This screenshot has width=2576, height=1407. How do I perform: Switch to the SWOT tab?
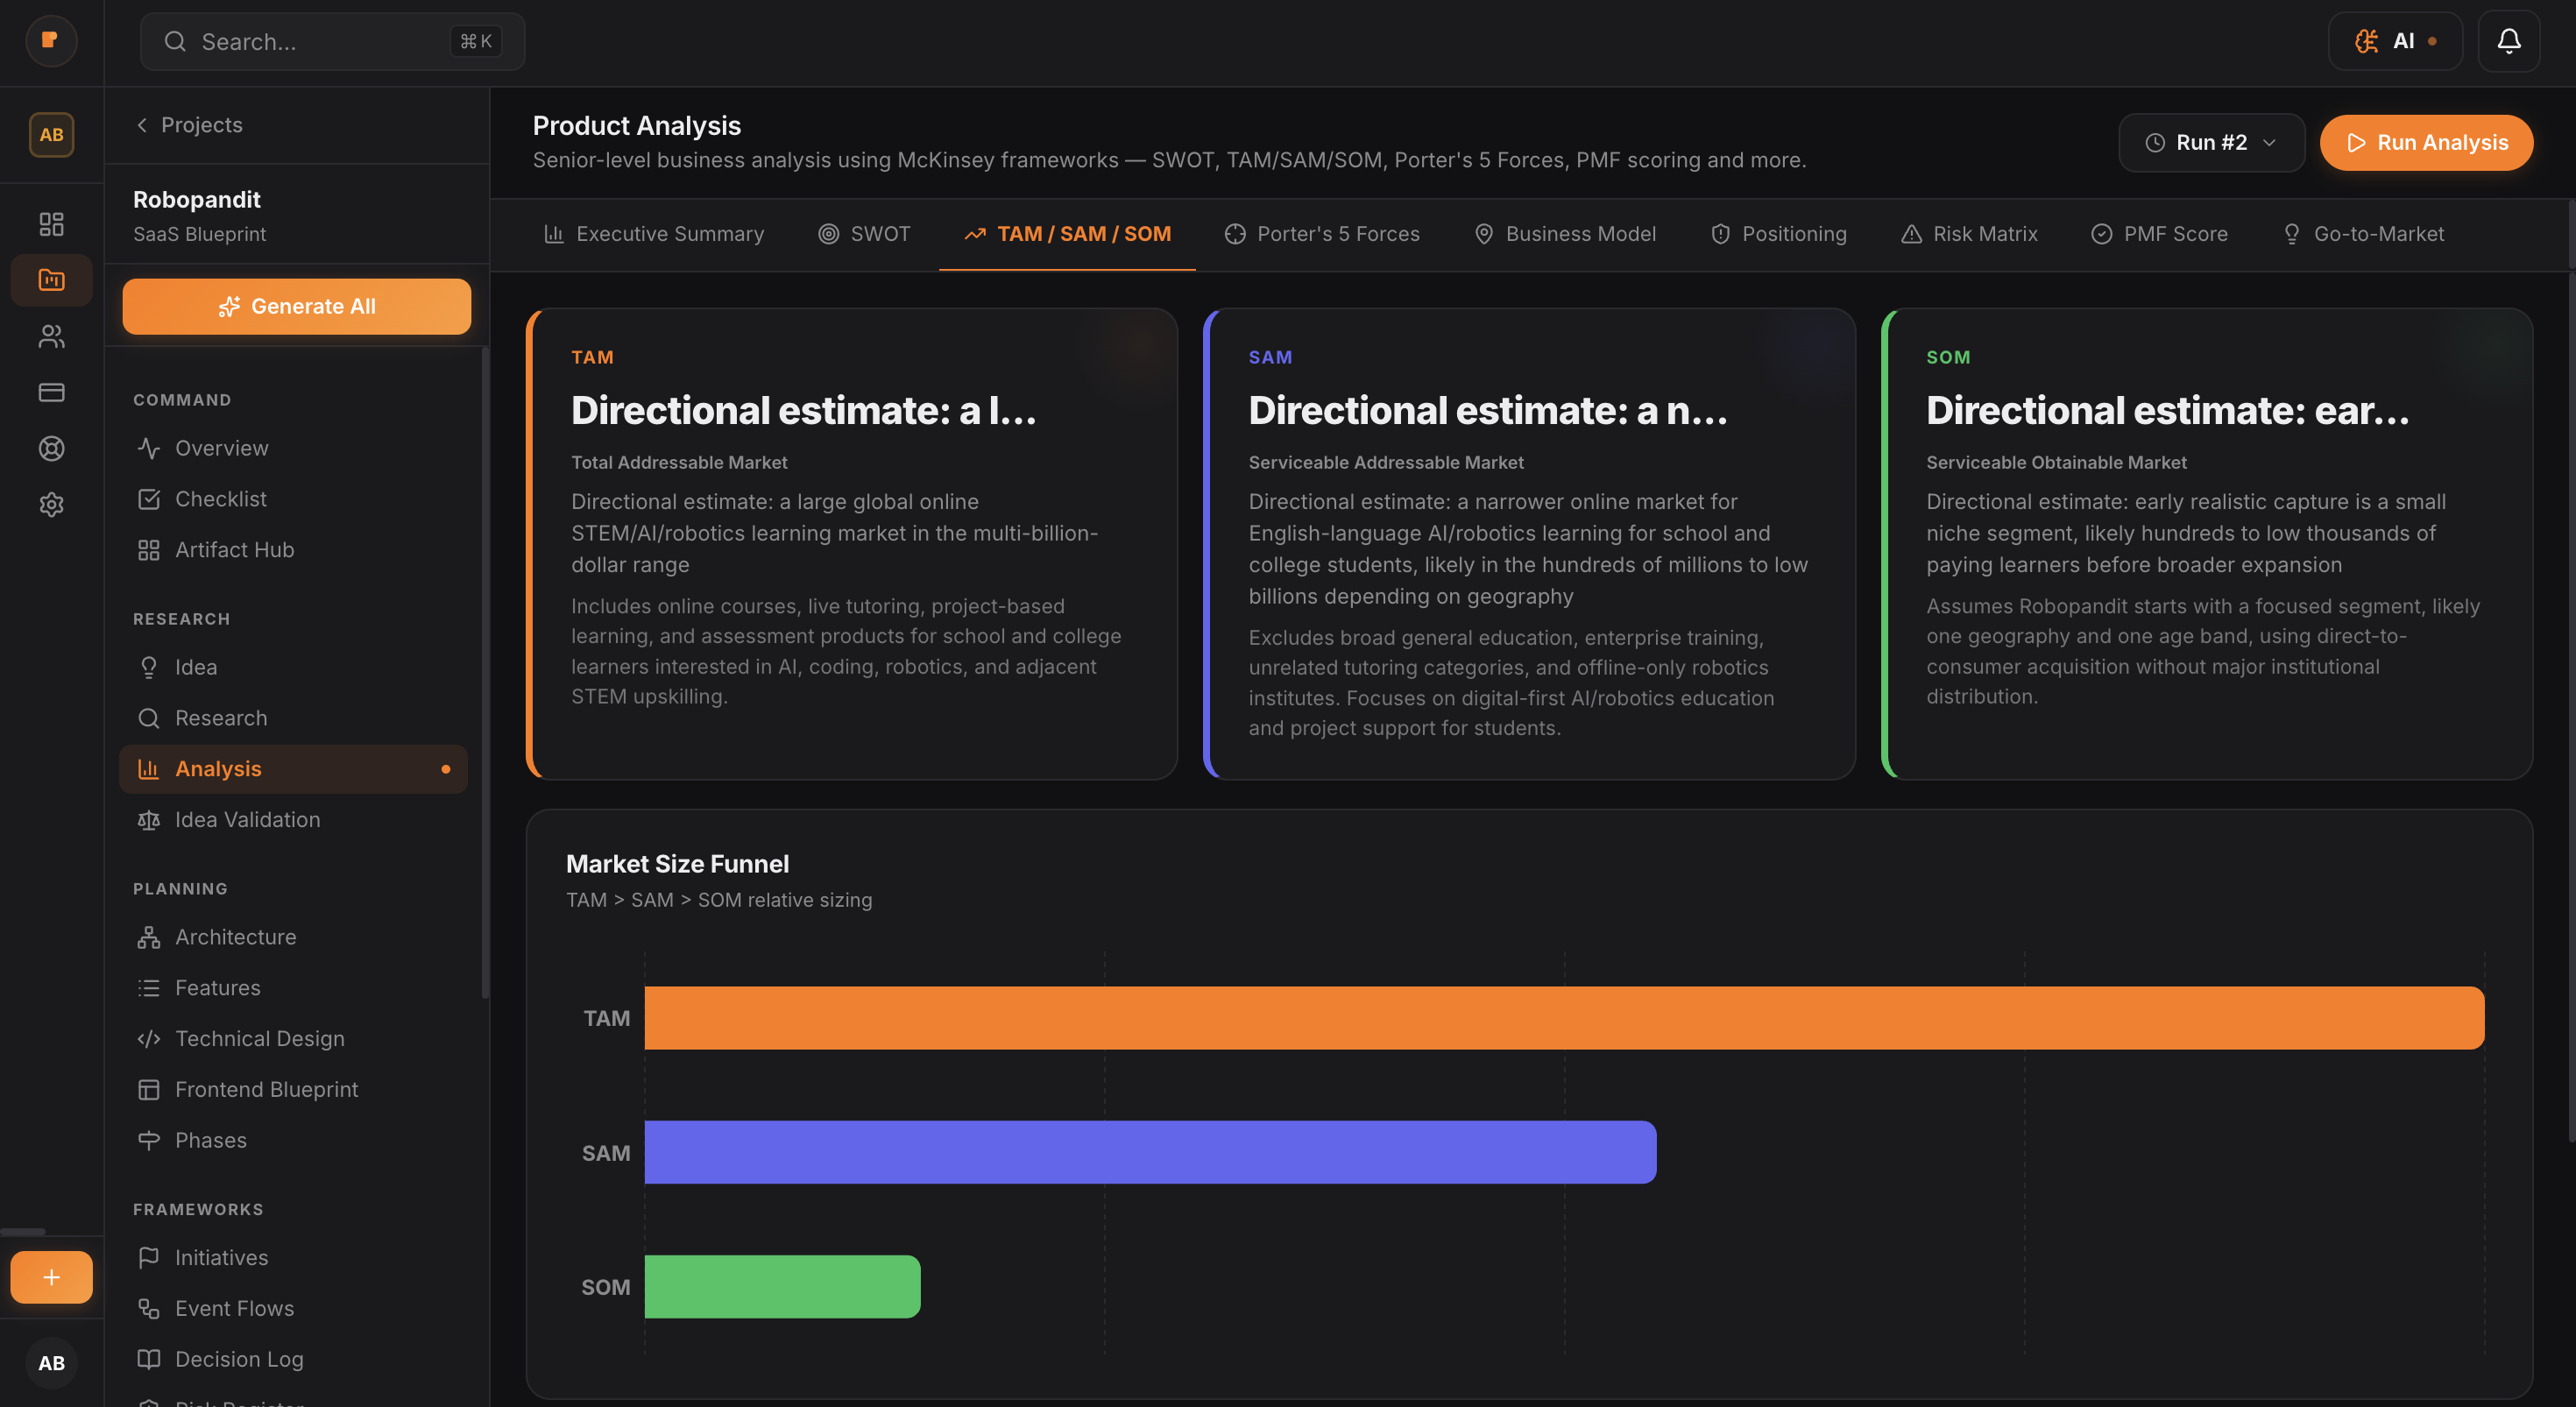[864, 234]
